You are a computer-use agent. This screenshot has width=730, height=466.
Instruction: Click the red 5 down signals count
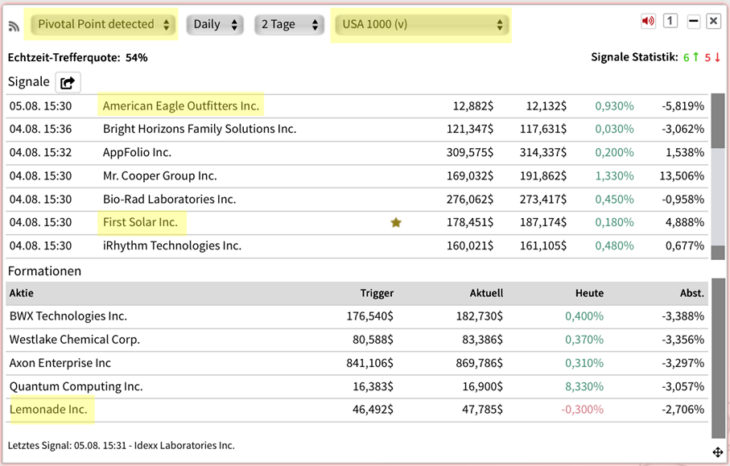[x=712, y=57]
